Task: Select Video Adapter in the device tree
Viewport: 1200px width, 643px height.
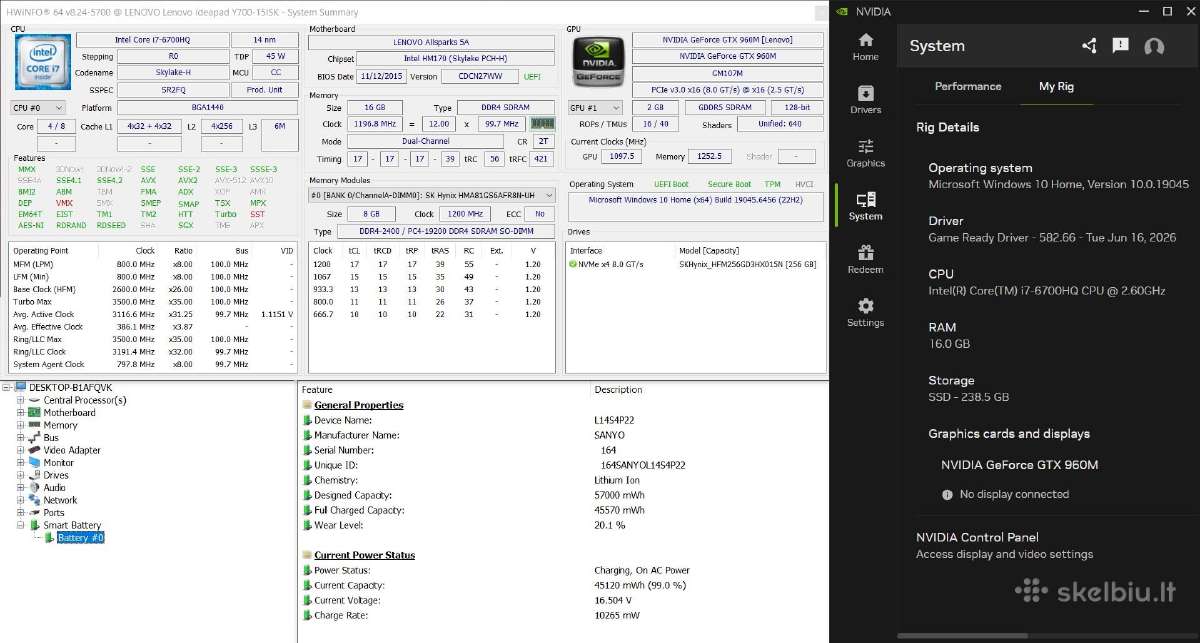Action: pos(72,450)
